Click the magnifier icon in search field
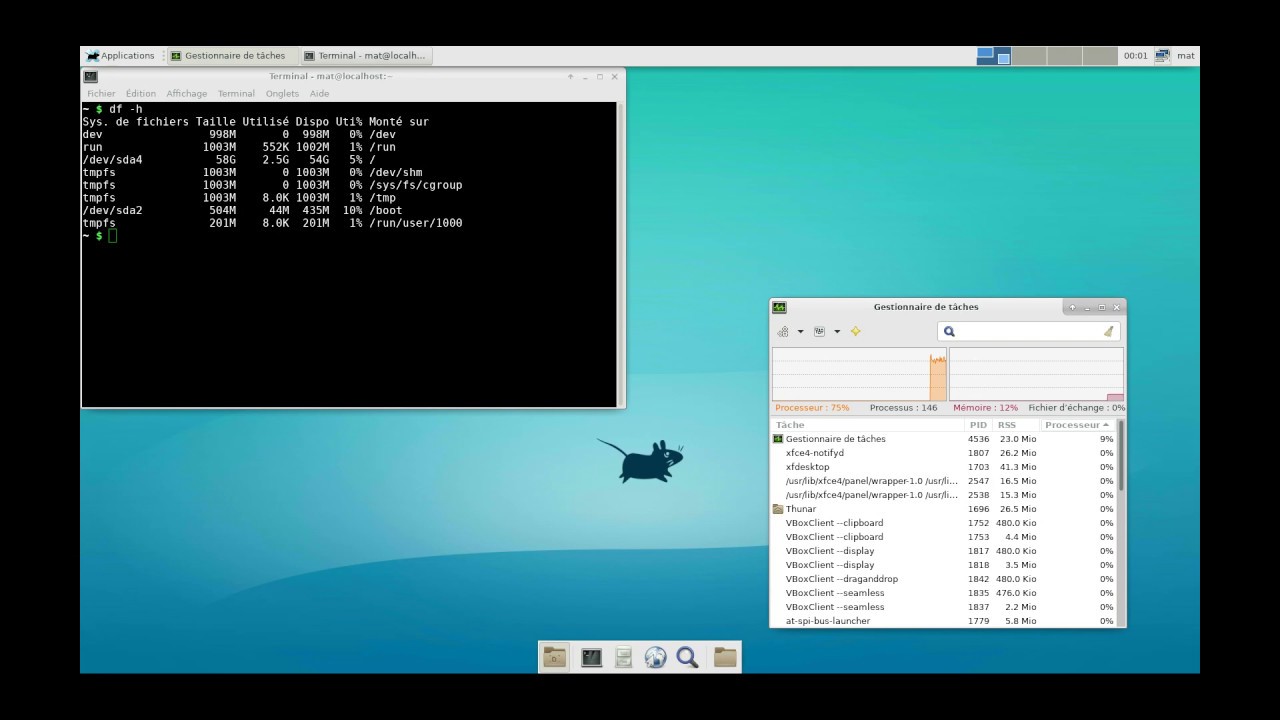This screenshot has height=720, width=1280. pyautogui.click(x=949, y=331)
